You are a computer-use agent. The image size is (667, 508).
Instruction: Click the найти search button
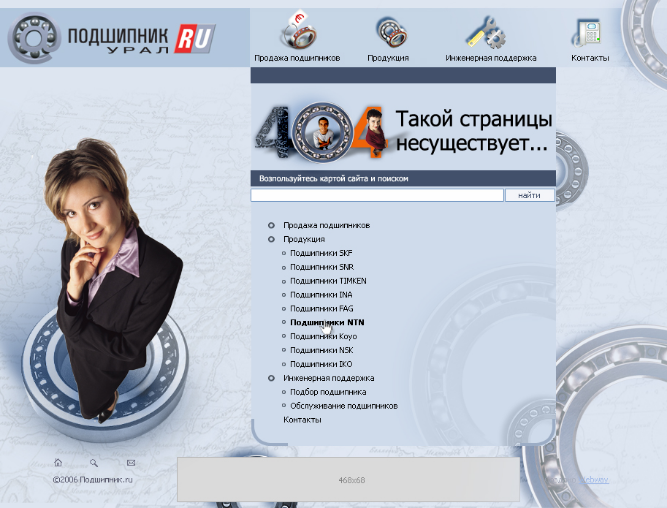coord(530,195)
